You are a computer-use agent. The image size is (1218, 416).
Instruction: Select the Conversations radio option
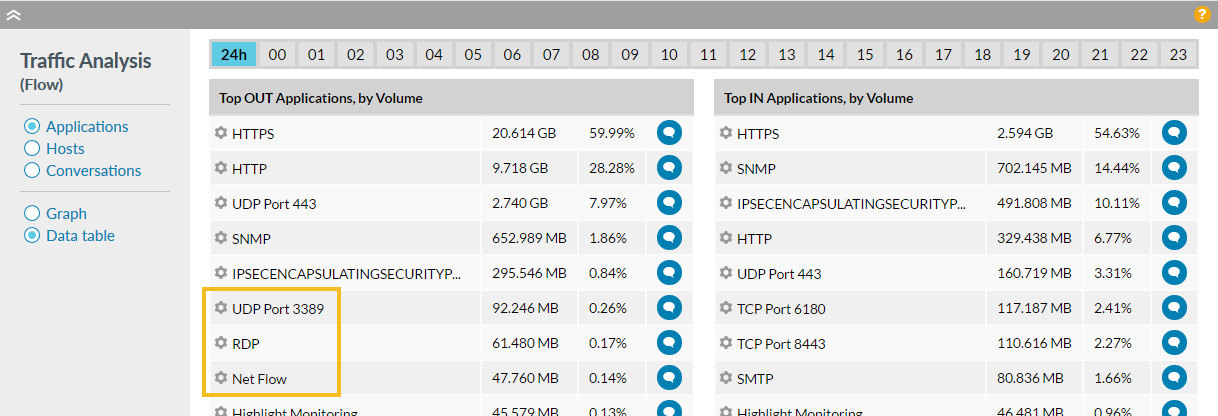(x=32, y=171)
